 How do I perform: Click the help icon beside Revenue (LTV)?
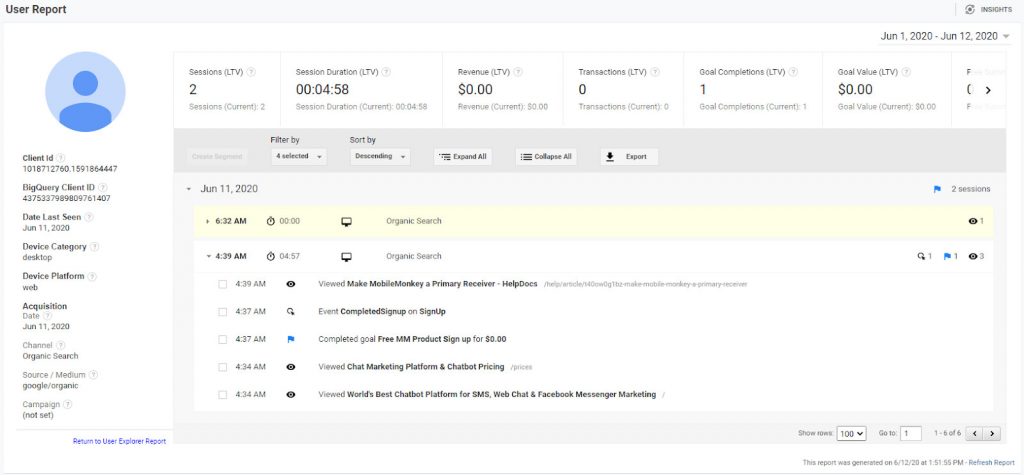[x=518, y=72]
